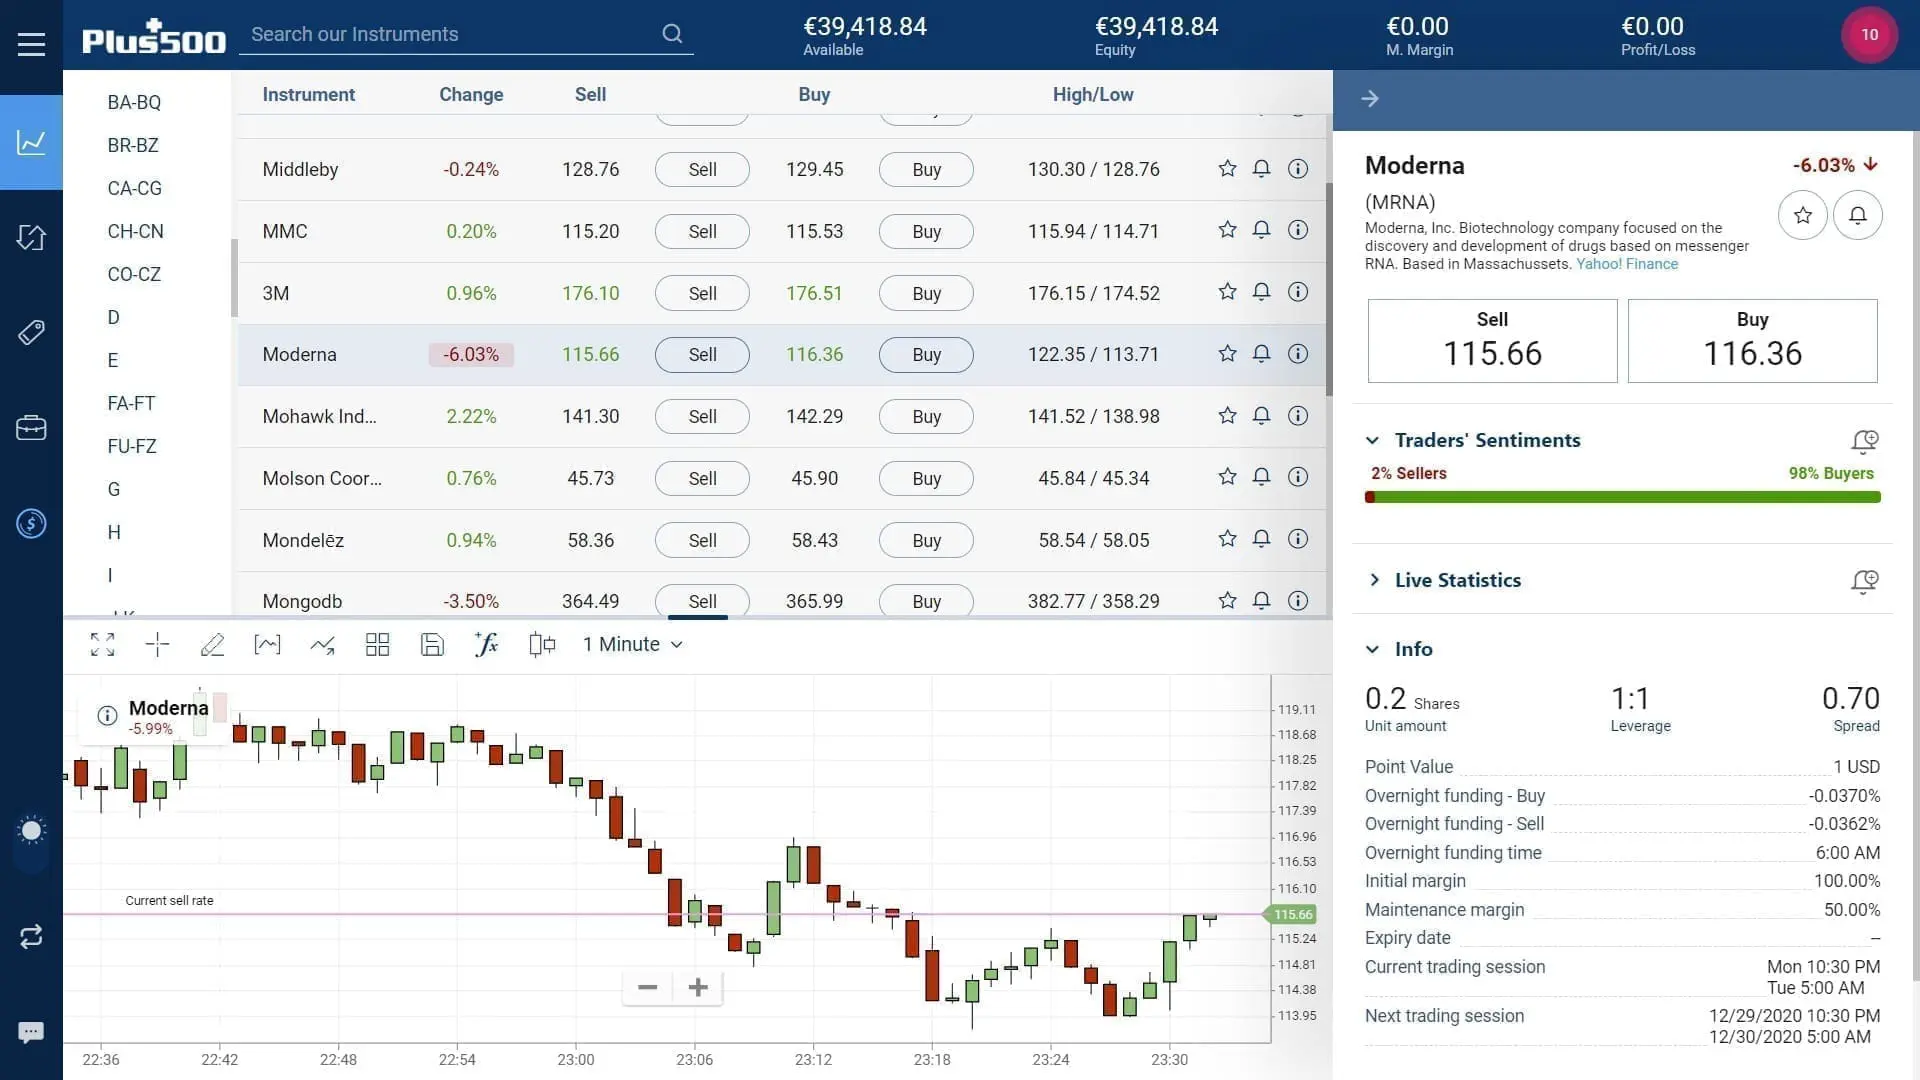The width and height of the screenshot is (1920, 1080).
Task: Select the crosshair tool on the chart toolbar
Action: 157,644
